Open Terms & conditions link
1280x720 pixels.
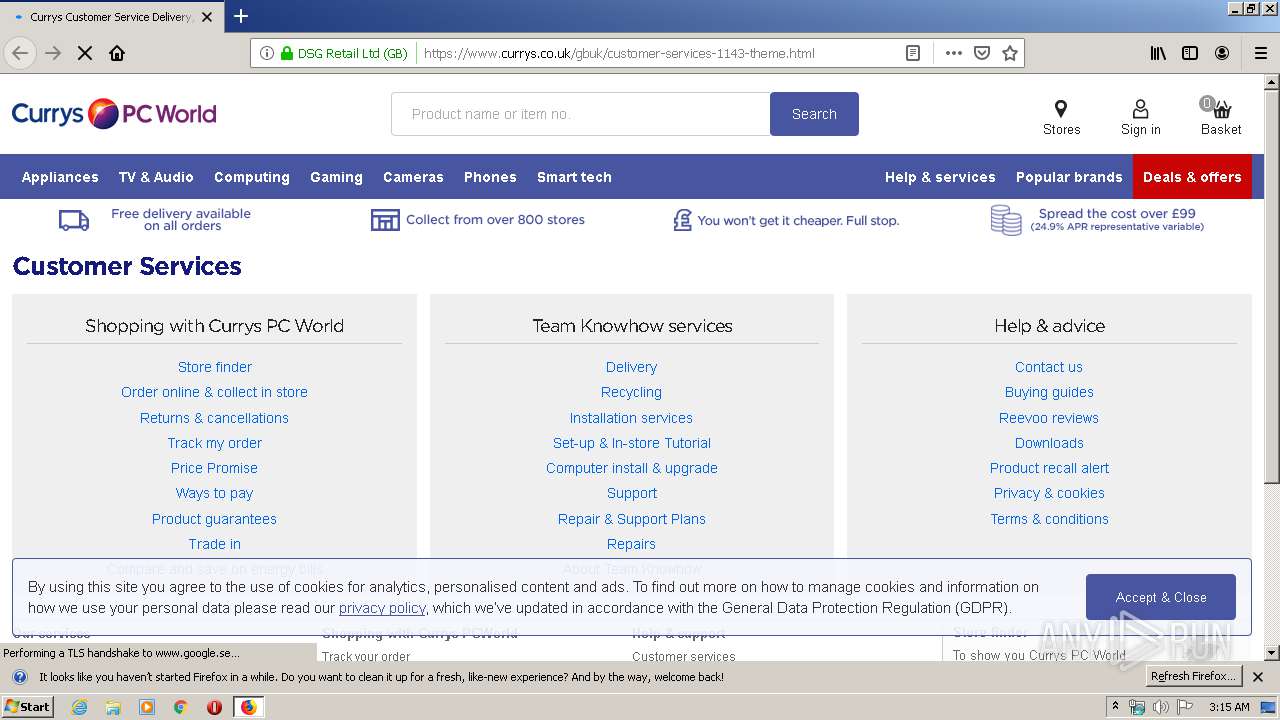click(1049, 519)
